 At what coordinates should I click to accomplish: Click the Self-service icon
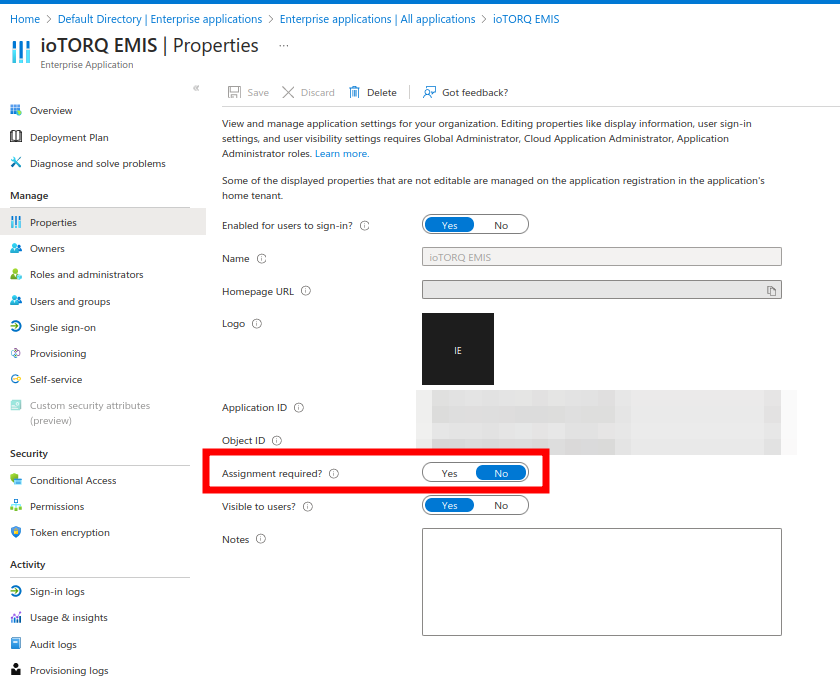click(16, 379)
